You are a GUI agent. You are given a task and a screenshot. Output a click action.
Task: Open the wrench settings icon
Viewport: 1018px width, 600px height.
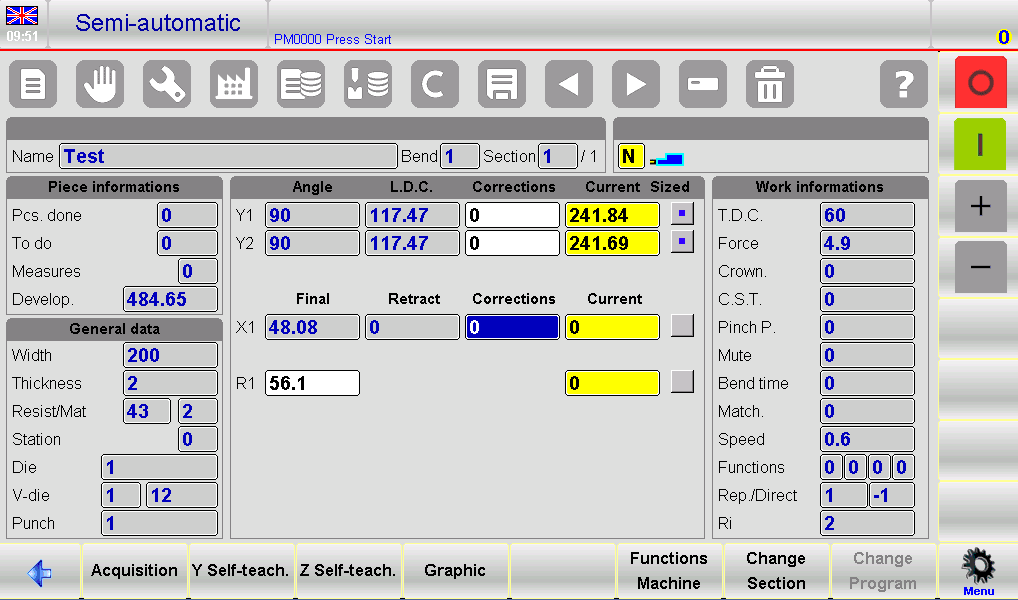[x=167, y=85]
